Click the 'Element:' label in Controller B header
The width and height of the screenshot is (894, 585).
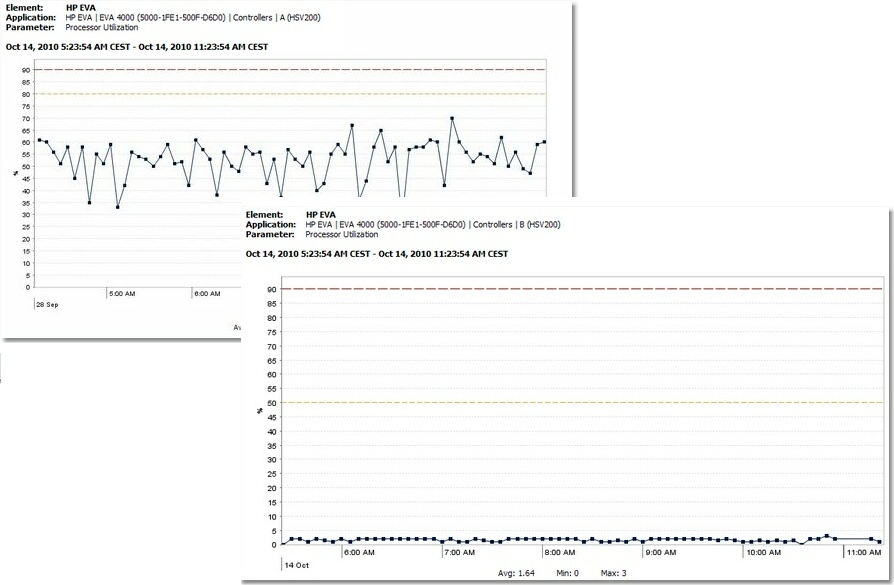click(264, 215)
